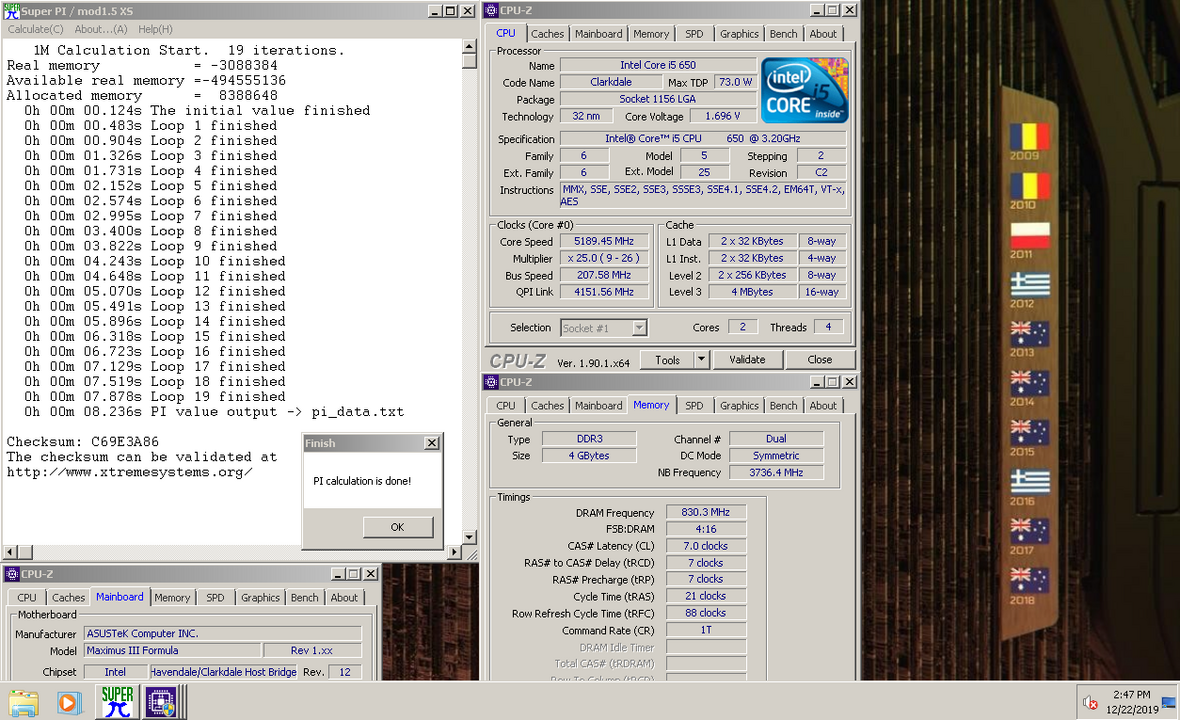
Task: Open the Calculate(C) menu in Super PI
Action: point(35,29)
